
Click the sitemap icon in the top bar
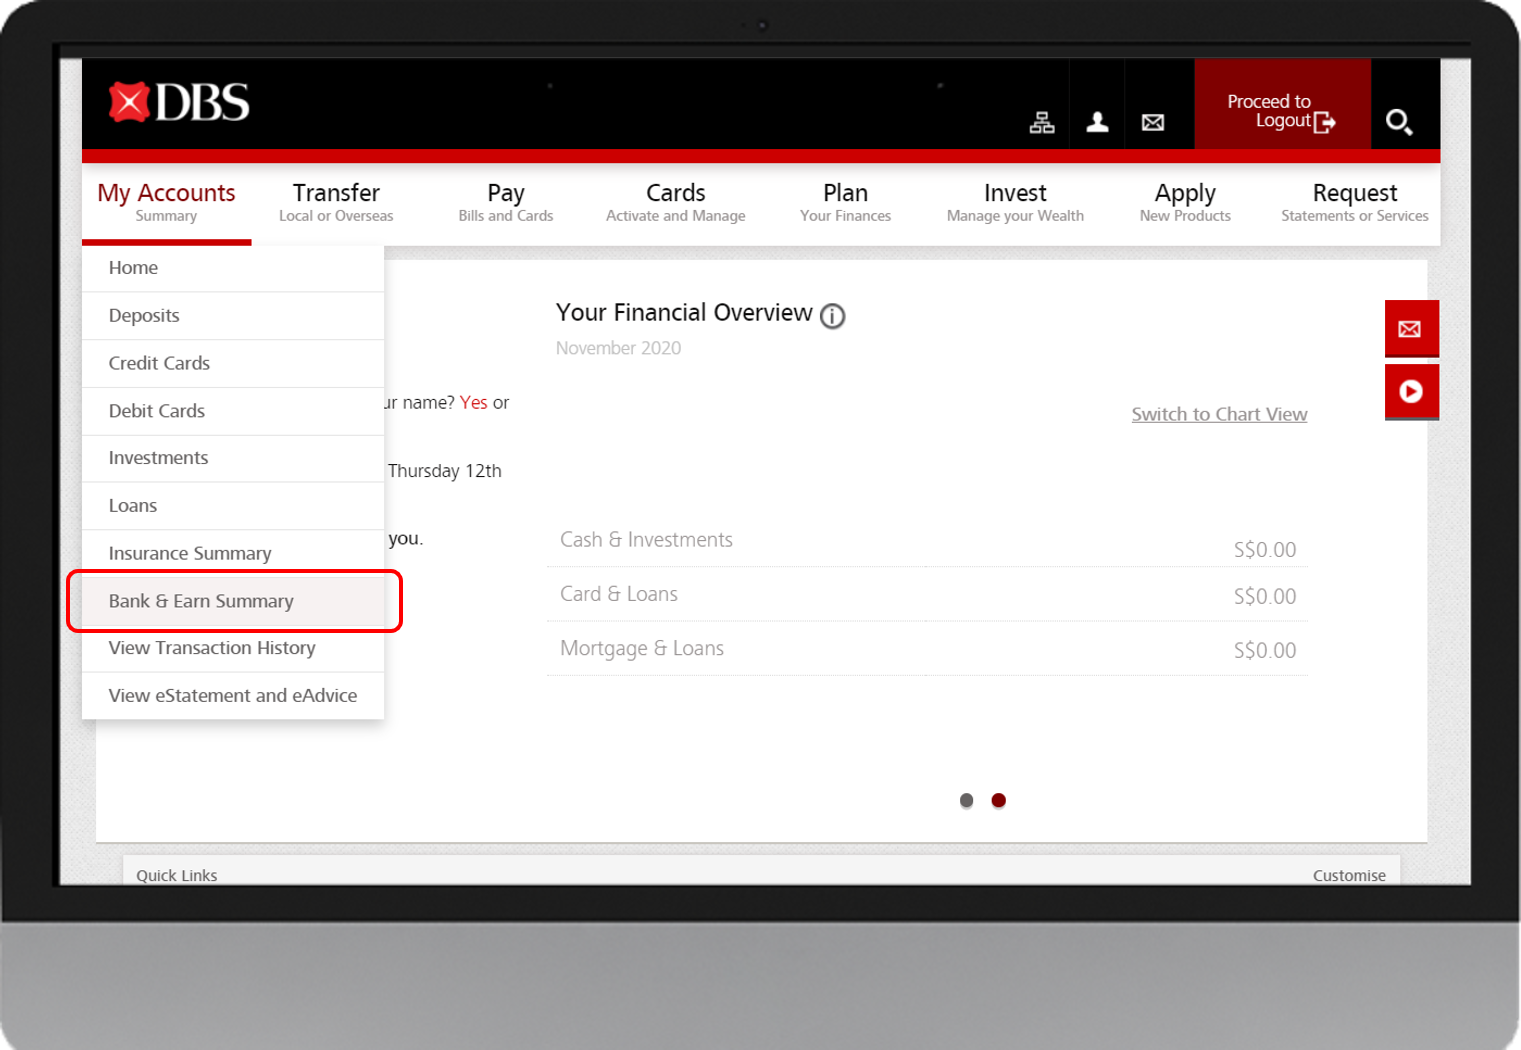point(1041,121)
